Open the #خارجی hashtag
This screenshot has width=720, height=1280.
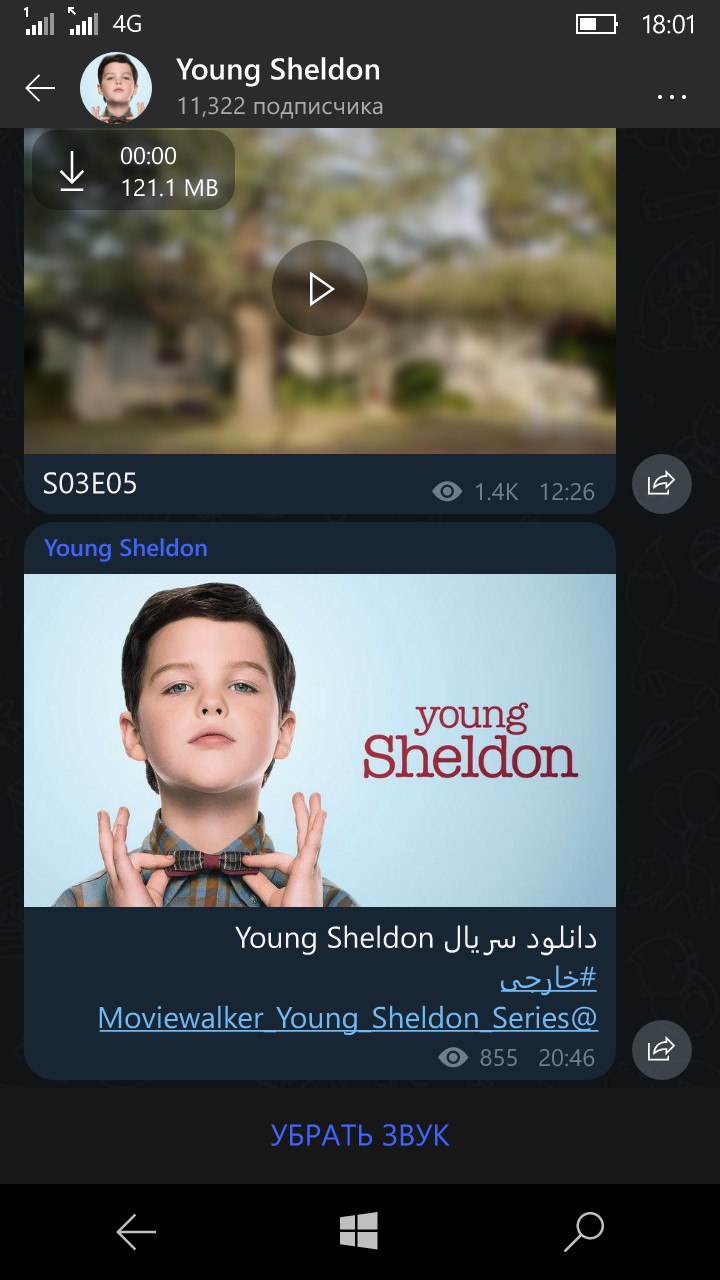[548, 979]
